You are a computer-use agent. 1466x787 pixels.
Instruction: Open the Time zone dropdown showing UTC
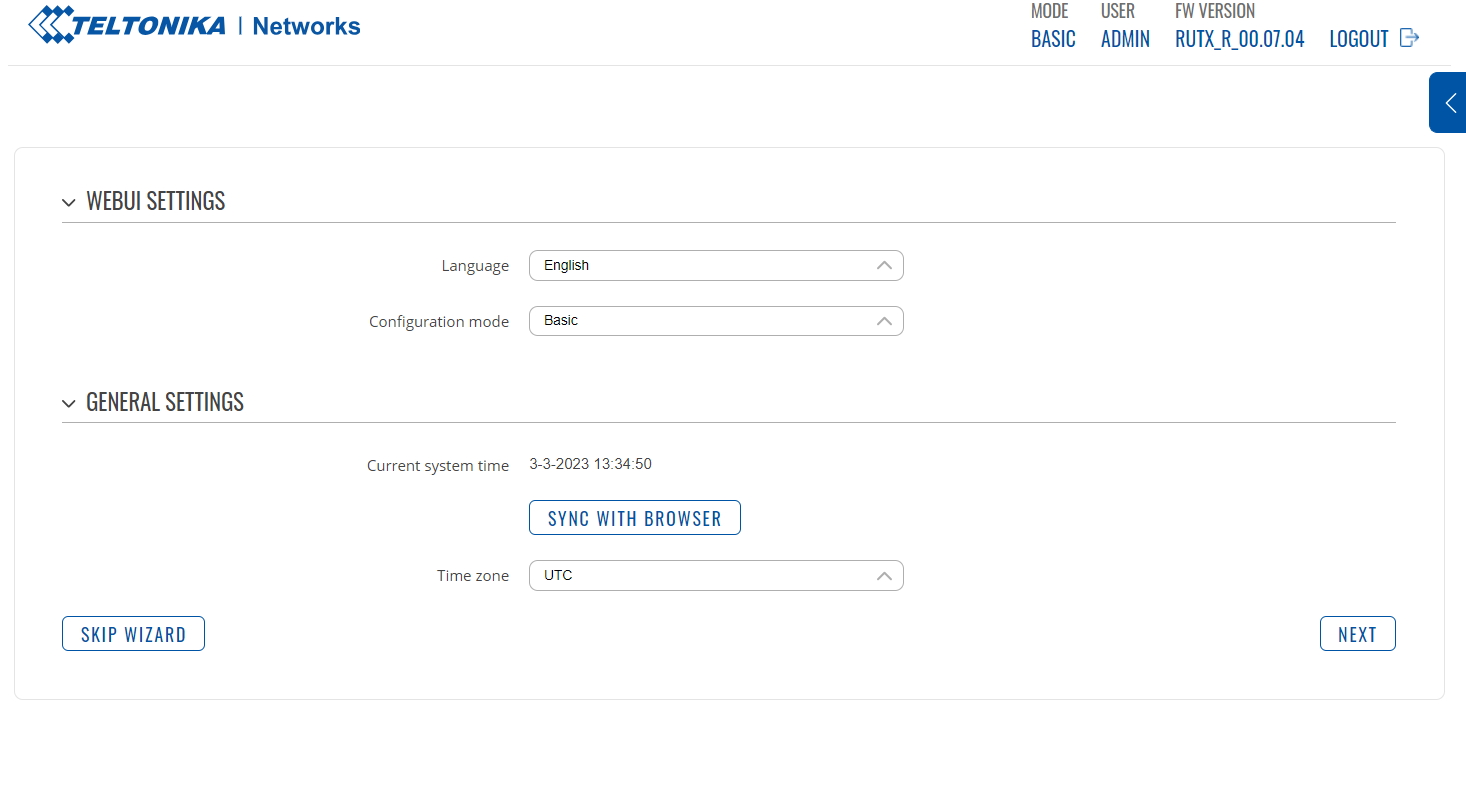click(x=700, y=576)
